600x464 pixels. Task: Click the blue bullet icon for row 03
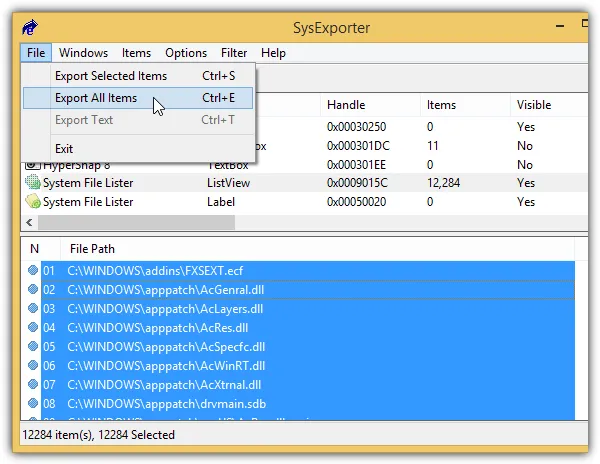pos(33,308)
